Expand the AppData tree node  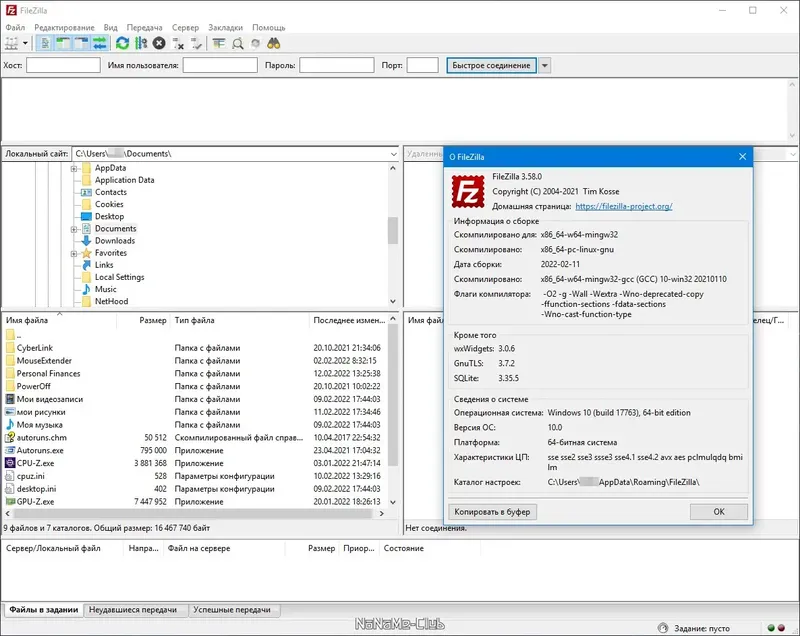pyautogui.click(x=74, y=168)
